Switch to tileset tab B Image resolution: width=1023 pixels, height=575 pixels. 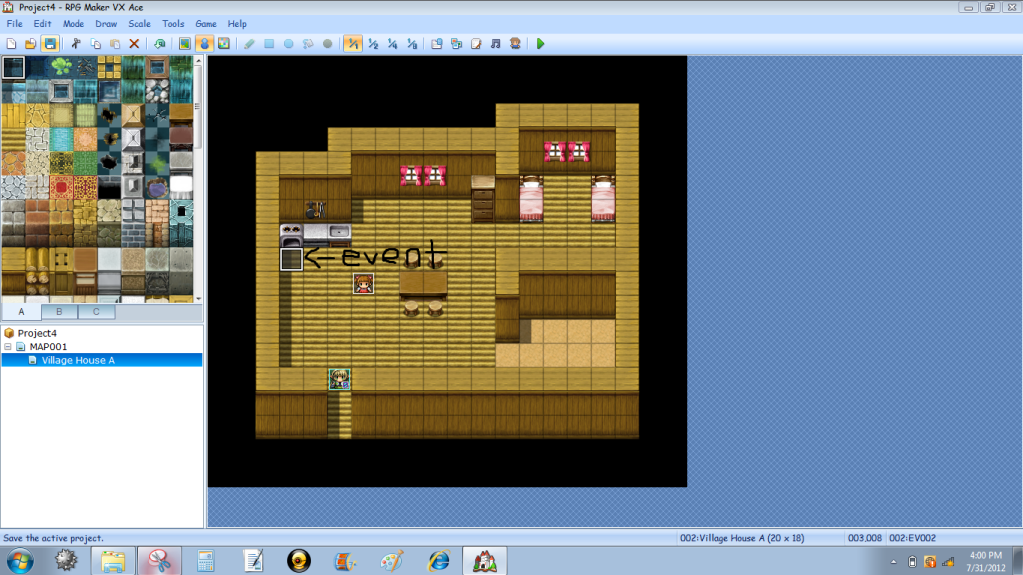[59, 311]
